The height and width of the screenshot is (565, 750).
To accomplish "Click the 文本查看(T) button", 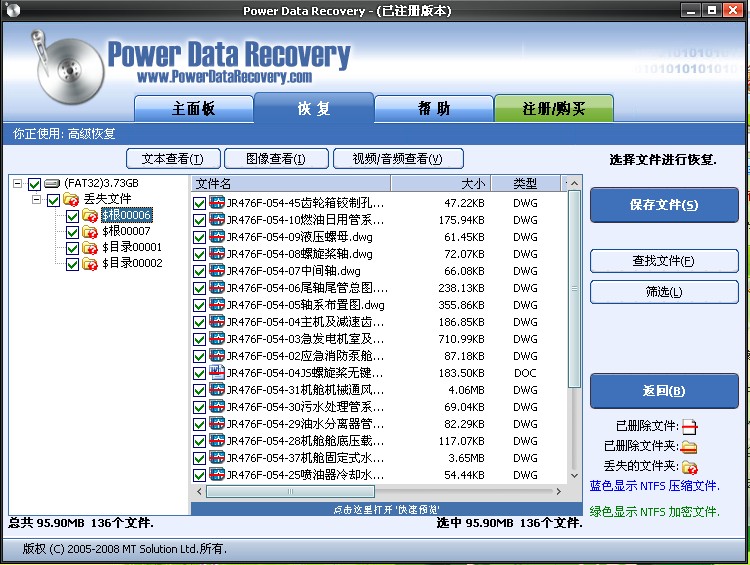I will coord(173,158).
